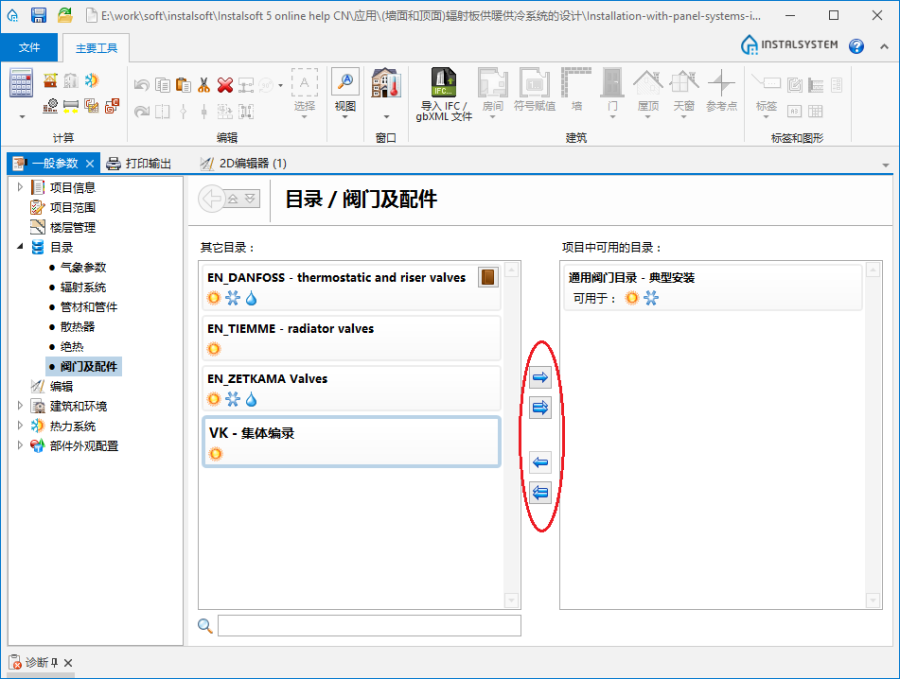
Task: Collapse the ribbon with the chevron
Action: tap(884, 46)
